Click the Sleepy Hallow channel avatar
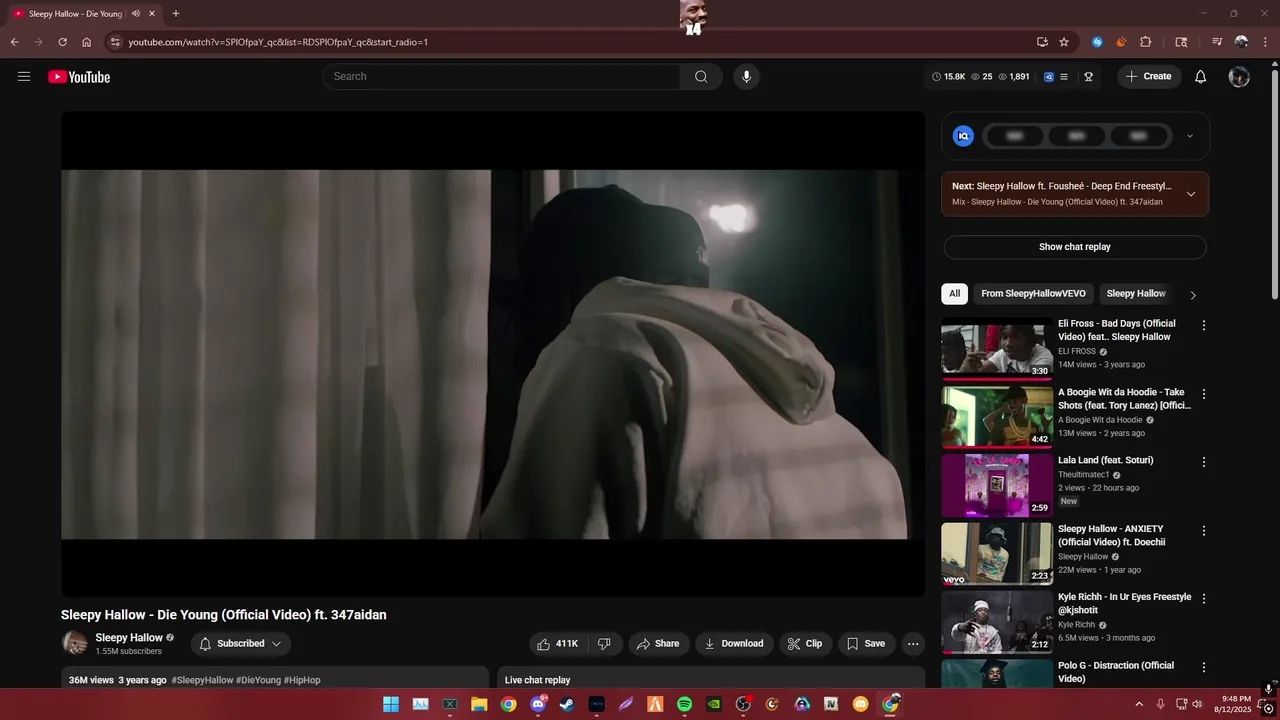Viewport: 1280px width, 720px height. click(x=75, y=643)
